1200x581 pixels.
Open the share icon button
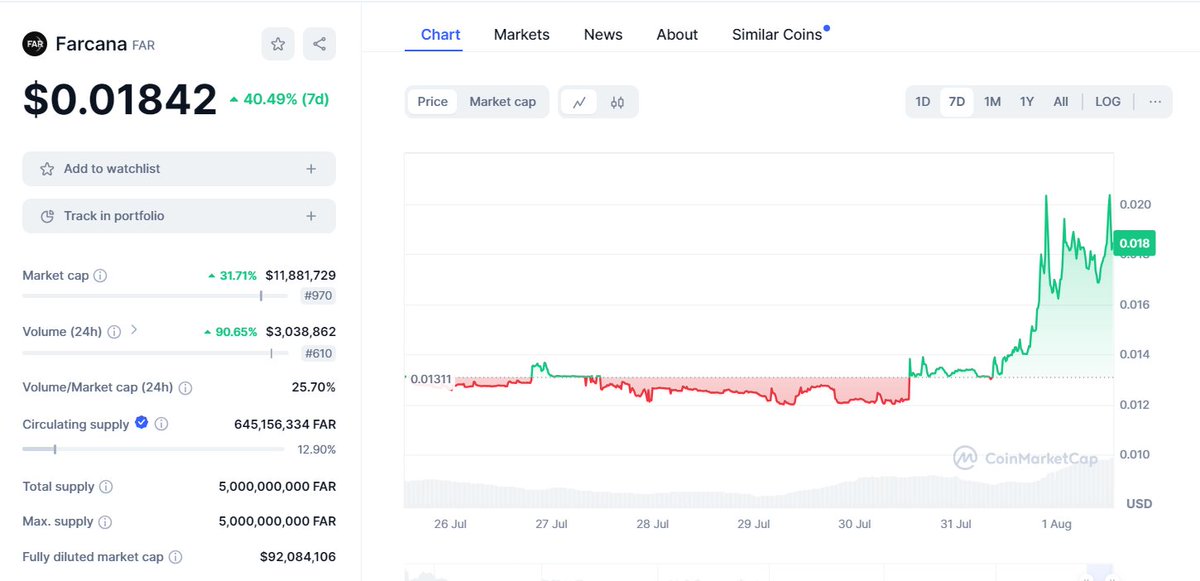tap(319, 44)
